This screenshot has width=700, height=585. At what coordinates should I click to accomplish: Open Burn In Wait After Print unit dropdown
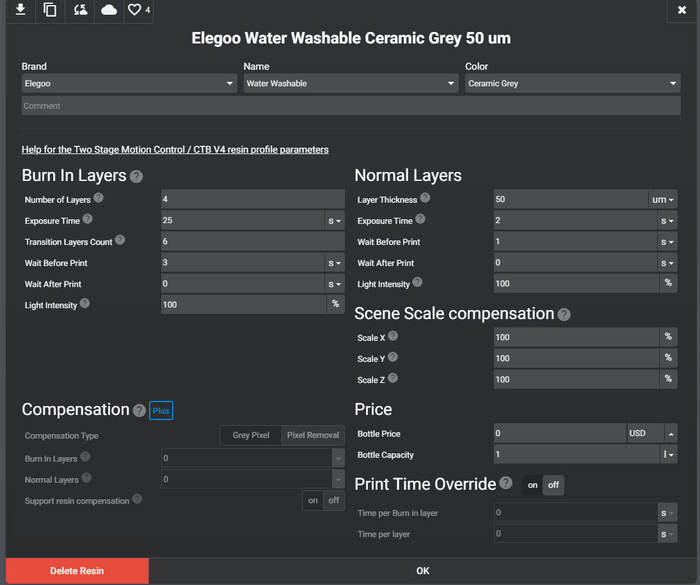334,284
